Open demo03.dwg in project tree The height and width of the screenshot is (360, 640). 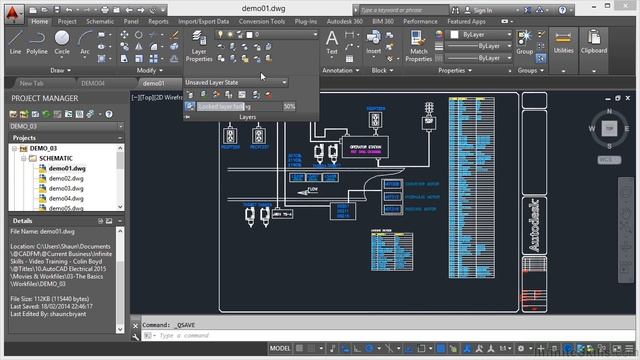tap(66, 189)
